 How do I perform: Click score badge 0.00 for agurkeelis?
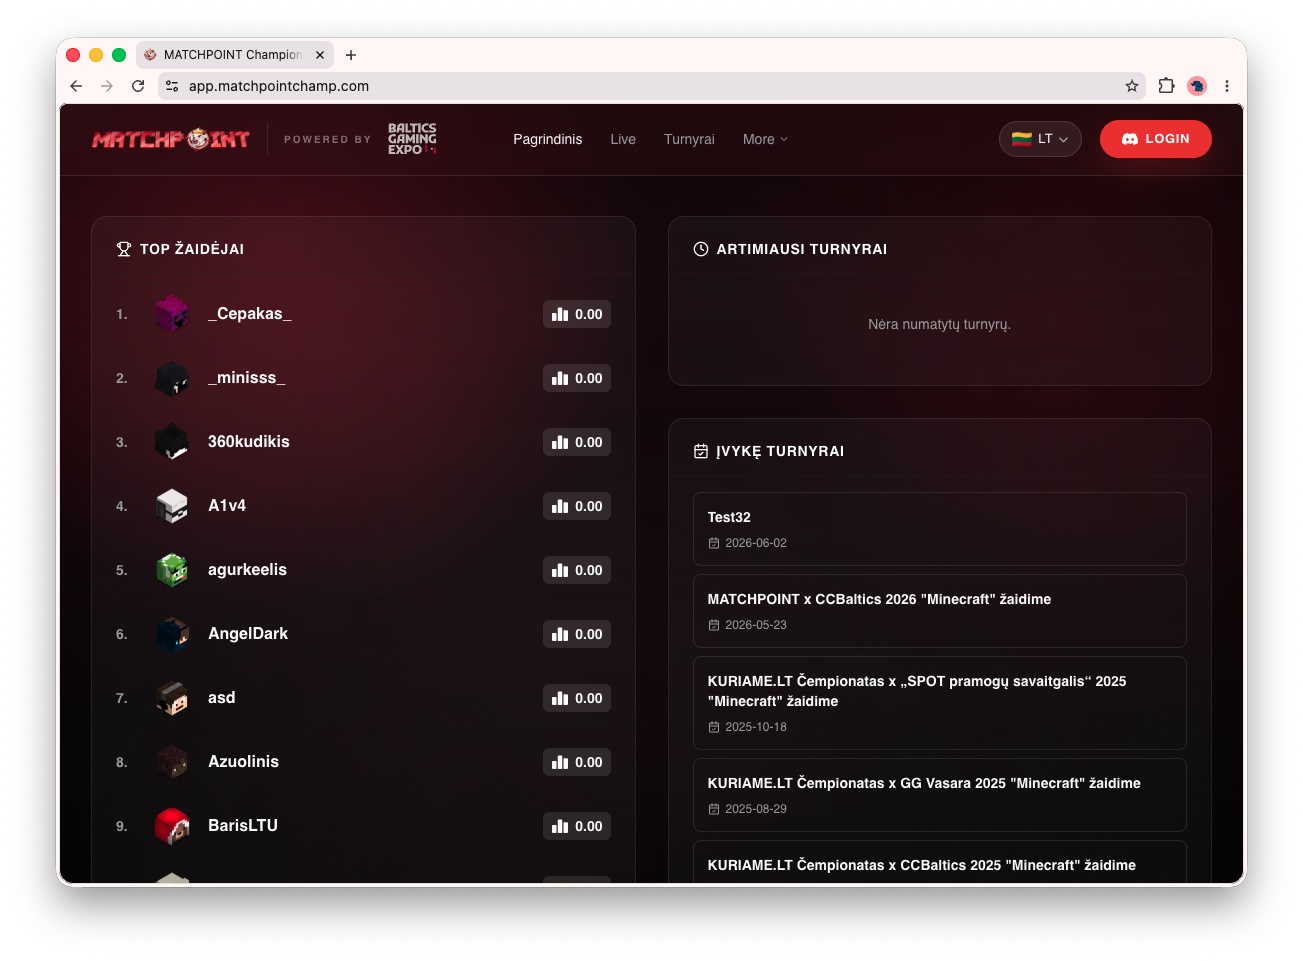(577, 570)
